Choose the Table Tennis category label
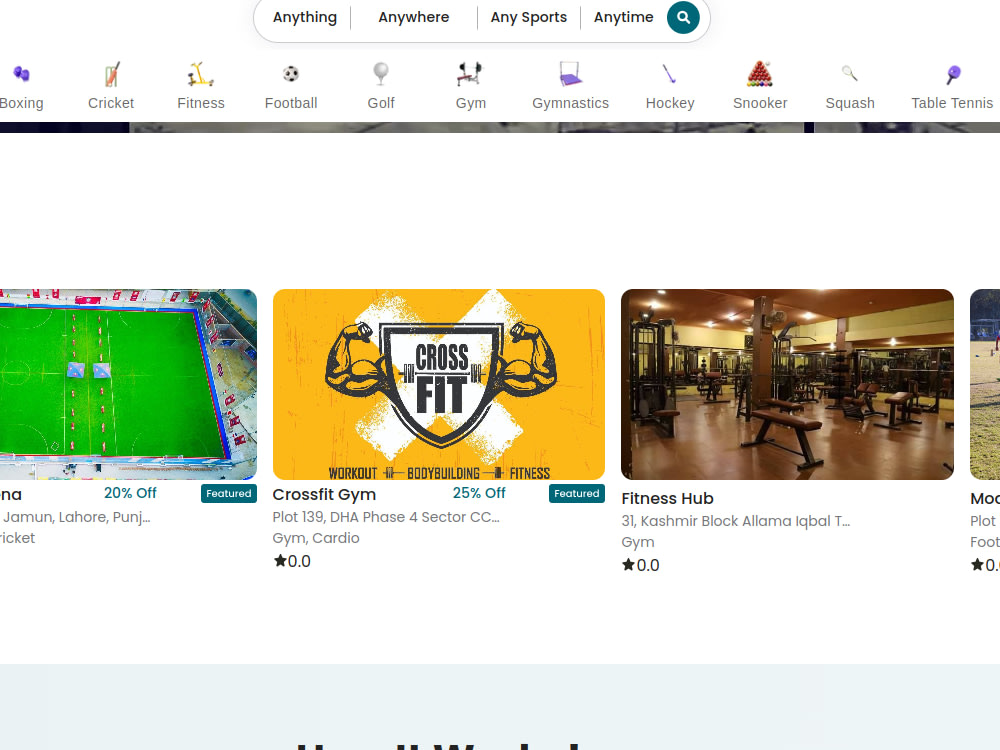This screenshot has height=750, width=1000. (952, 103)
